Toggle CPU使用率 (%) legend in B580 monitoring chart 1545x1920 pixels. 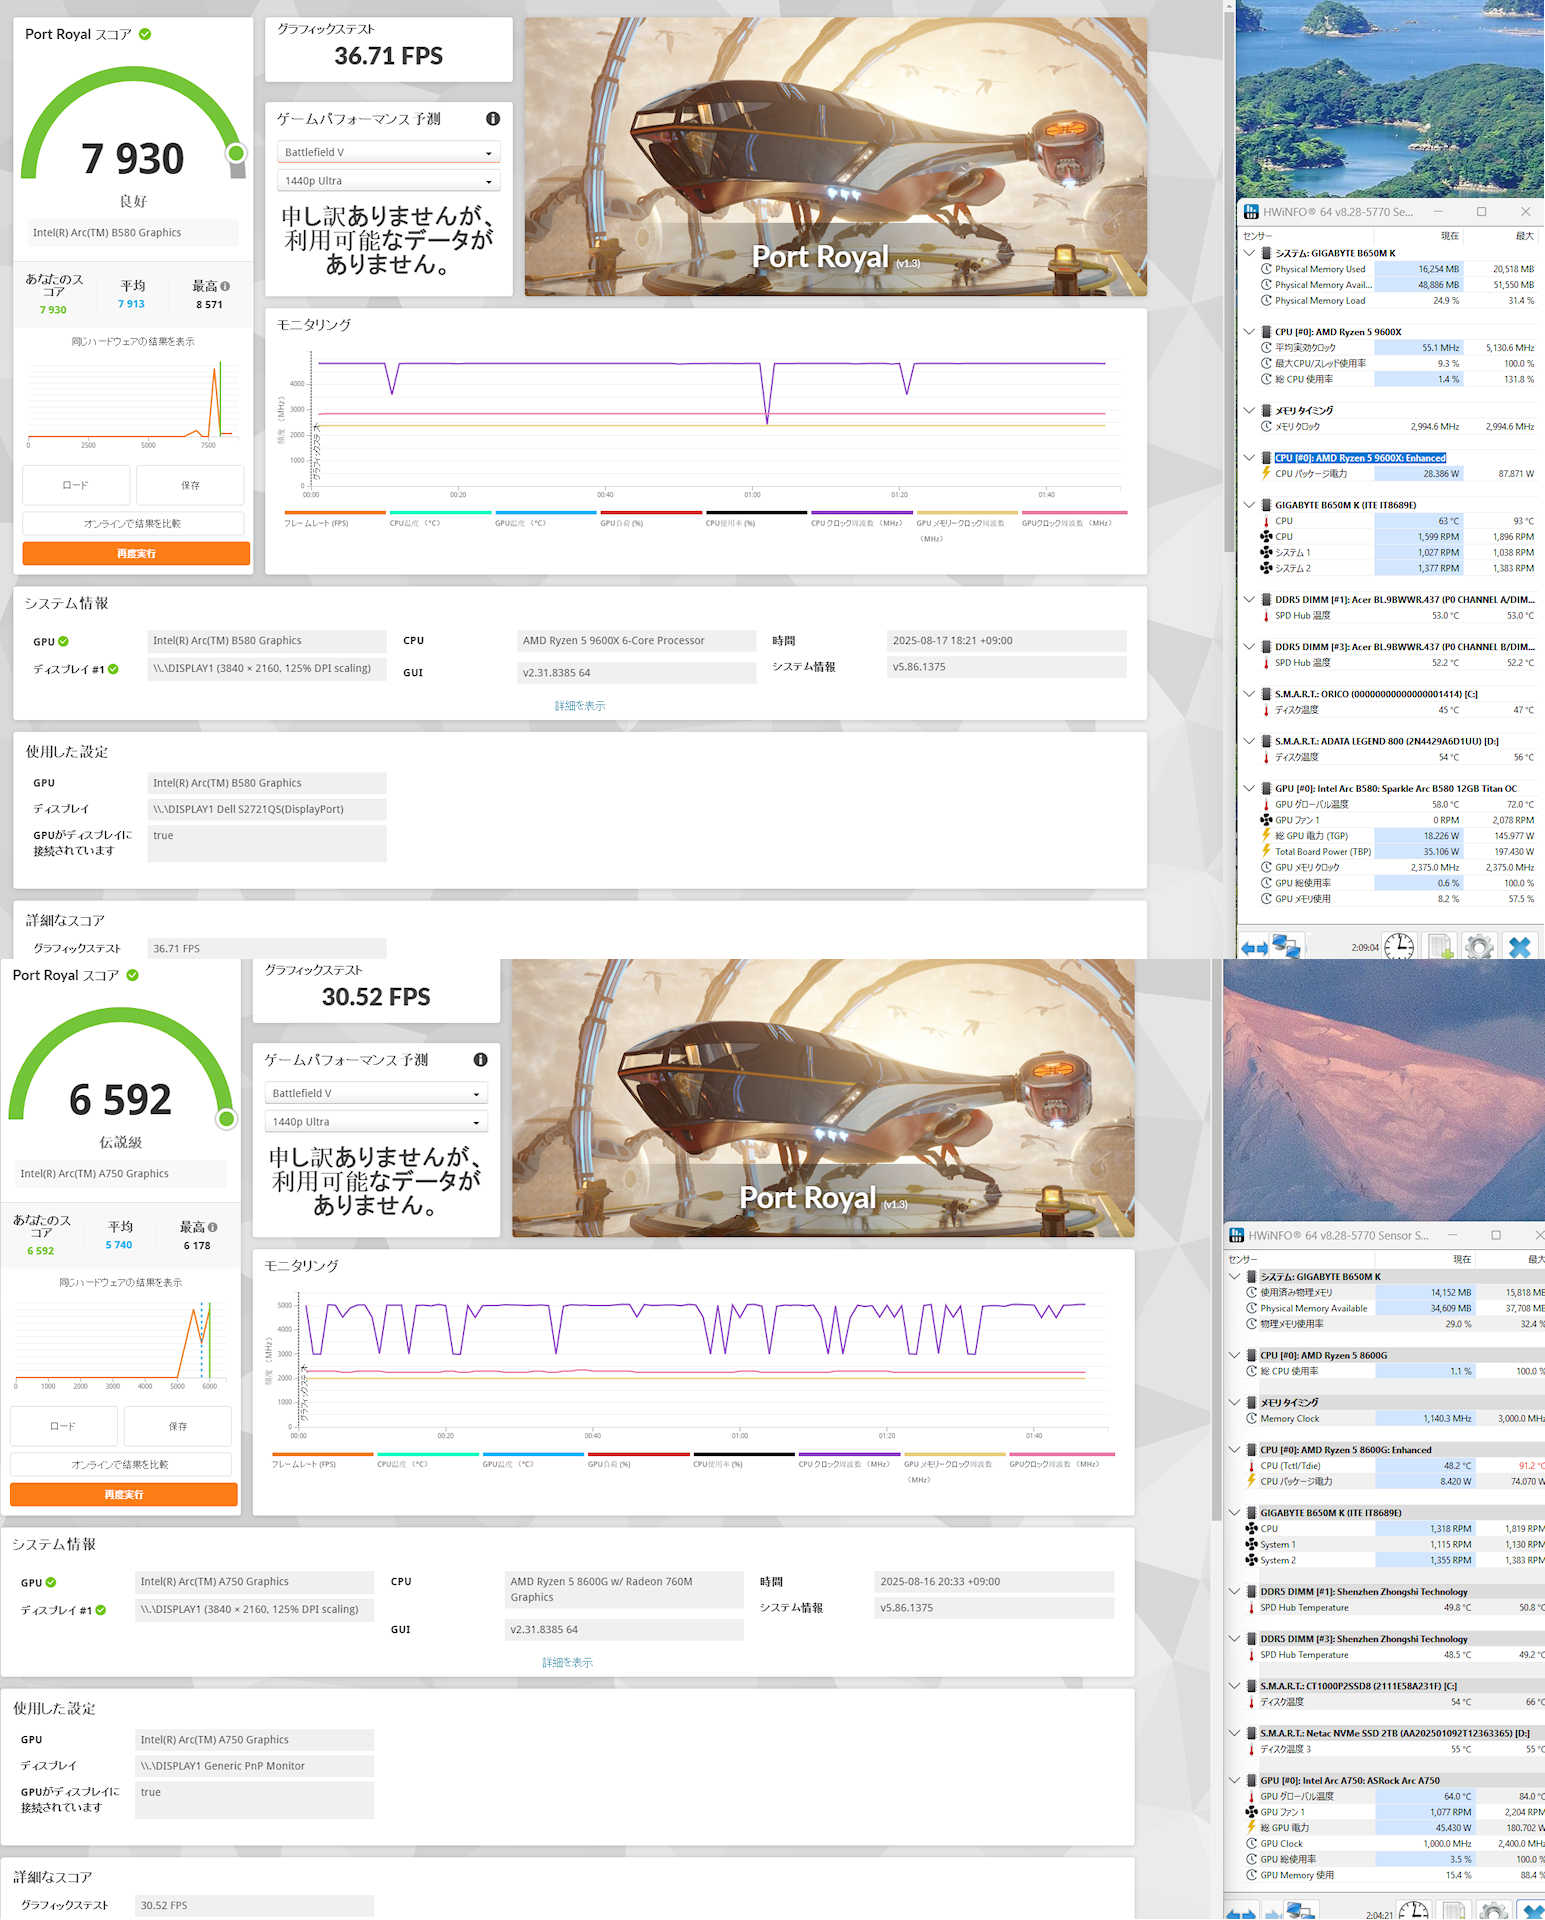pyautogui.click(x=756, y=519)
